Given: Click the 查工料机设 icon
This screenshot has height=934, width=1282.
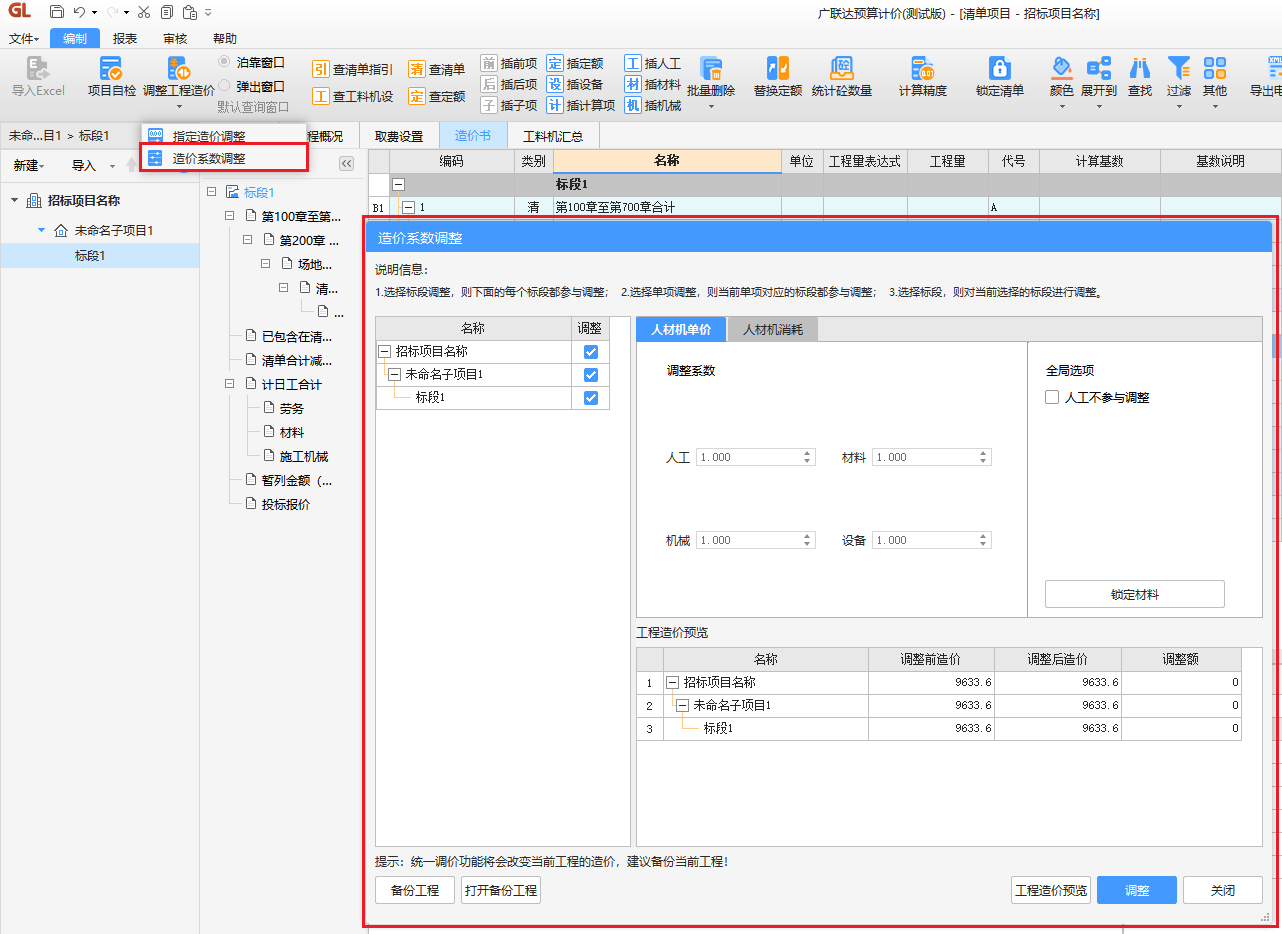Looking at the screenshot, I should [320, 96].
